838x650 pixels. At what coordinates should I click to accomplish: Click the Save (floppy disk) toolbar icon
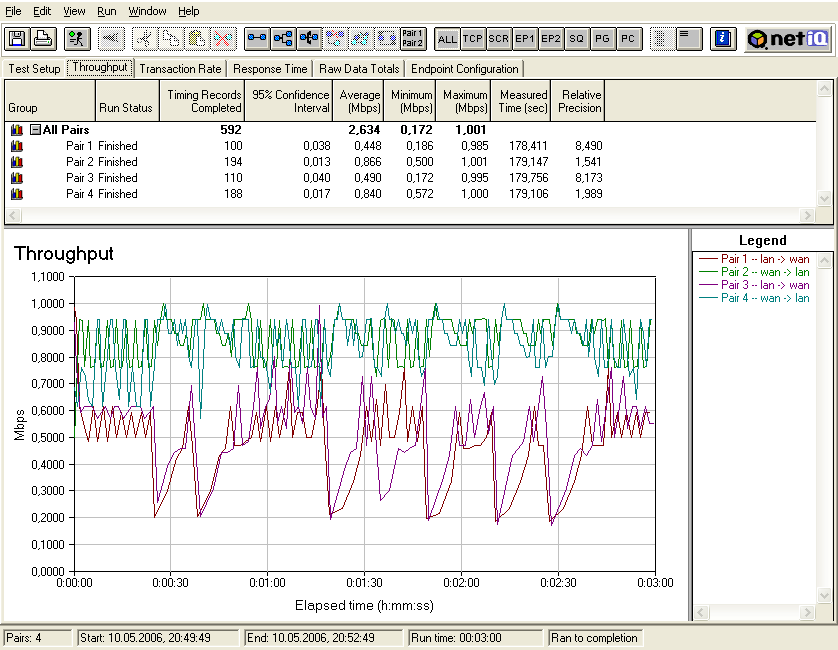coord(17,39)
